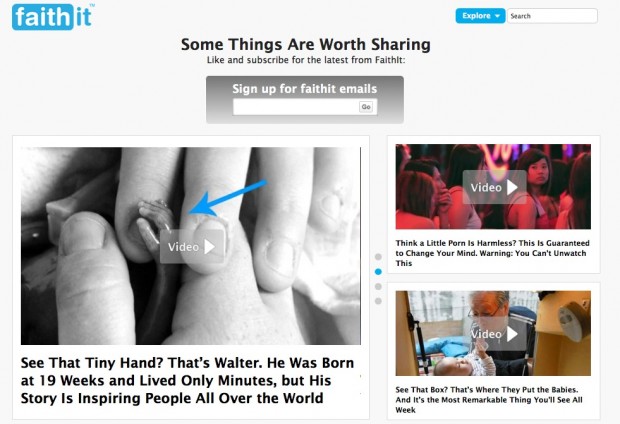
Task: Select the first carousel dot
Action: (378, 257)
